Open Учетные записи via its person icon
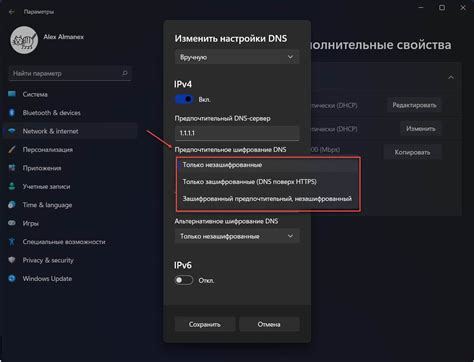 [12, 186]
